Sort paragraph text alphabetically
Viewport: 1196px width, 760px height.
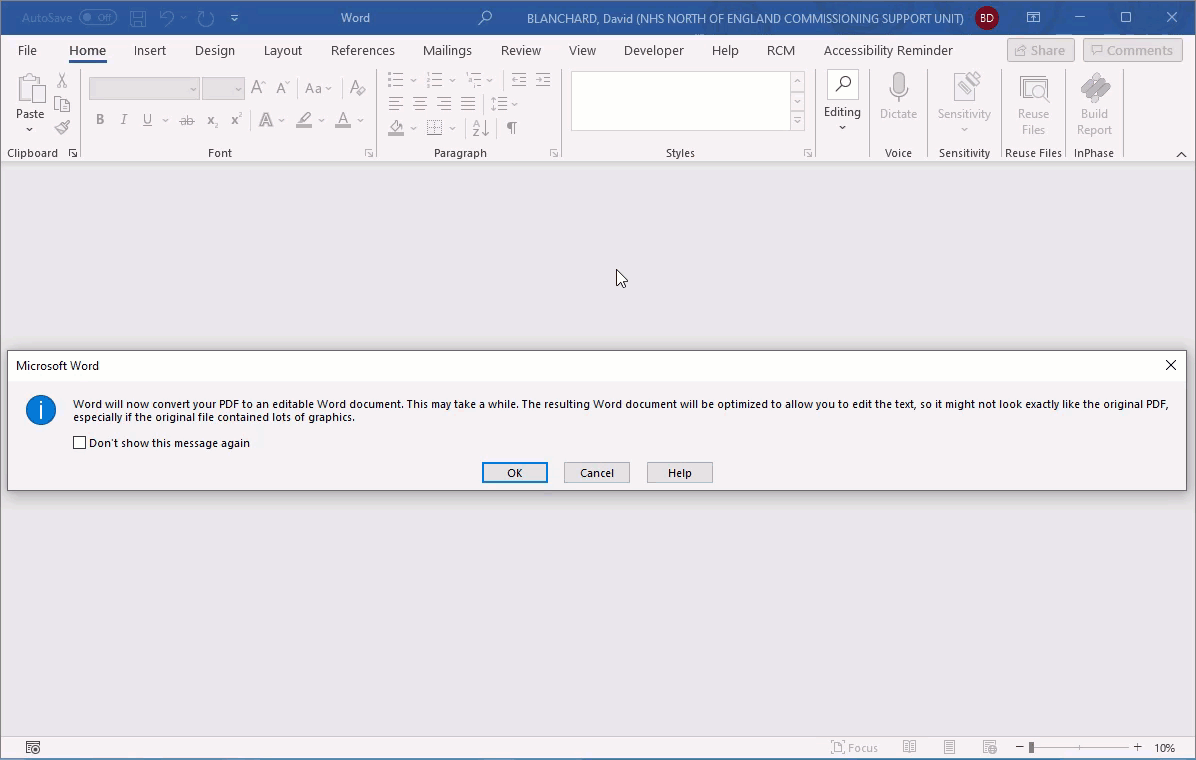point(481,127)
